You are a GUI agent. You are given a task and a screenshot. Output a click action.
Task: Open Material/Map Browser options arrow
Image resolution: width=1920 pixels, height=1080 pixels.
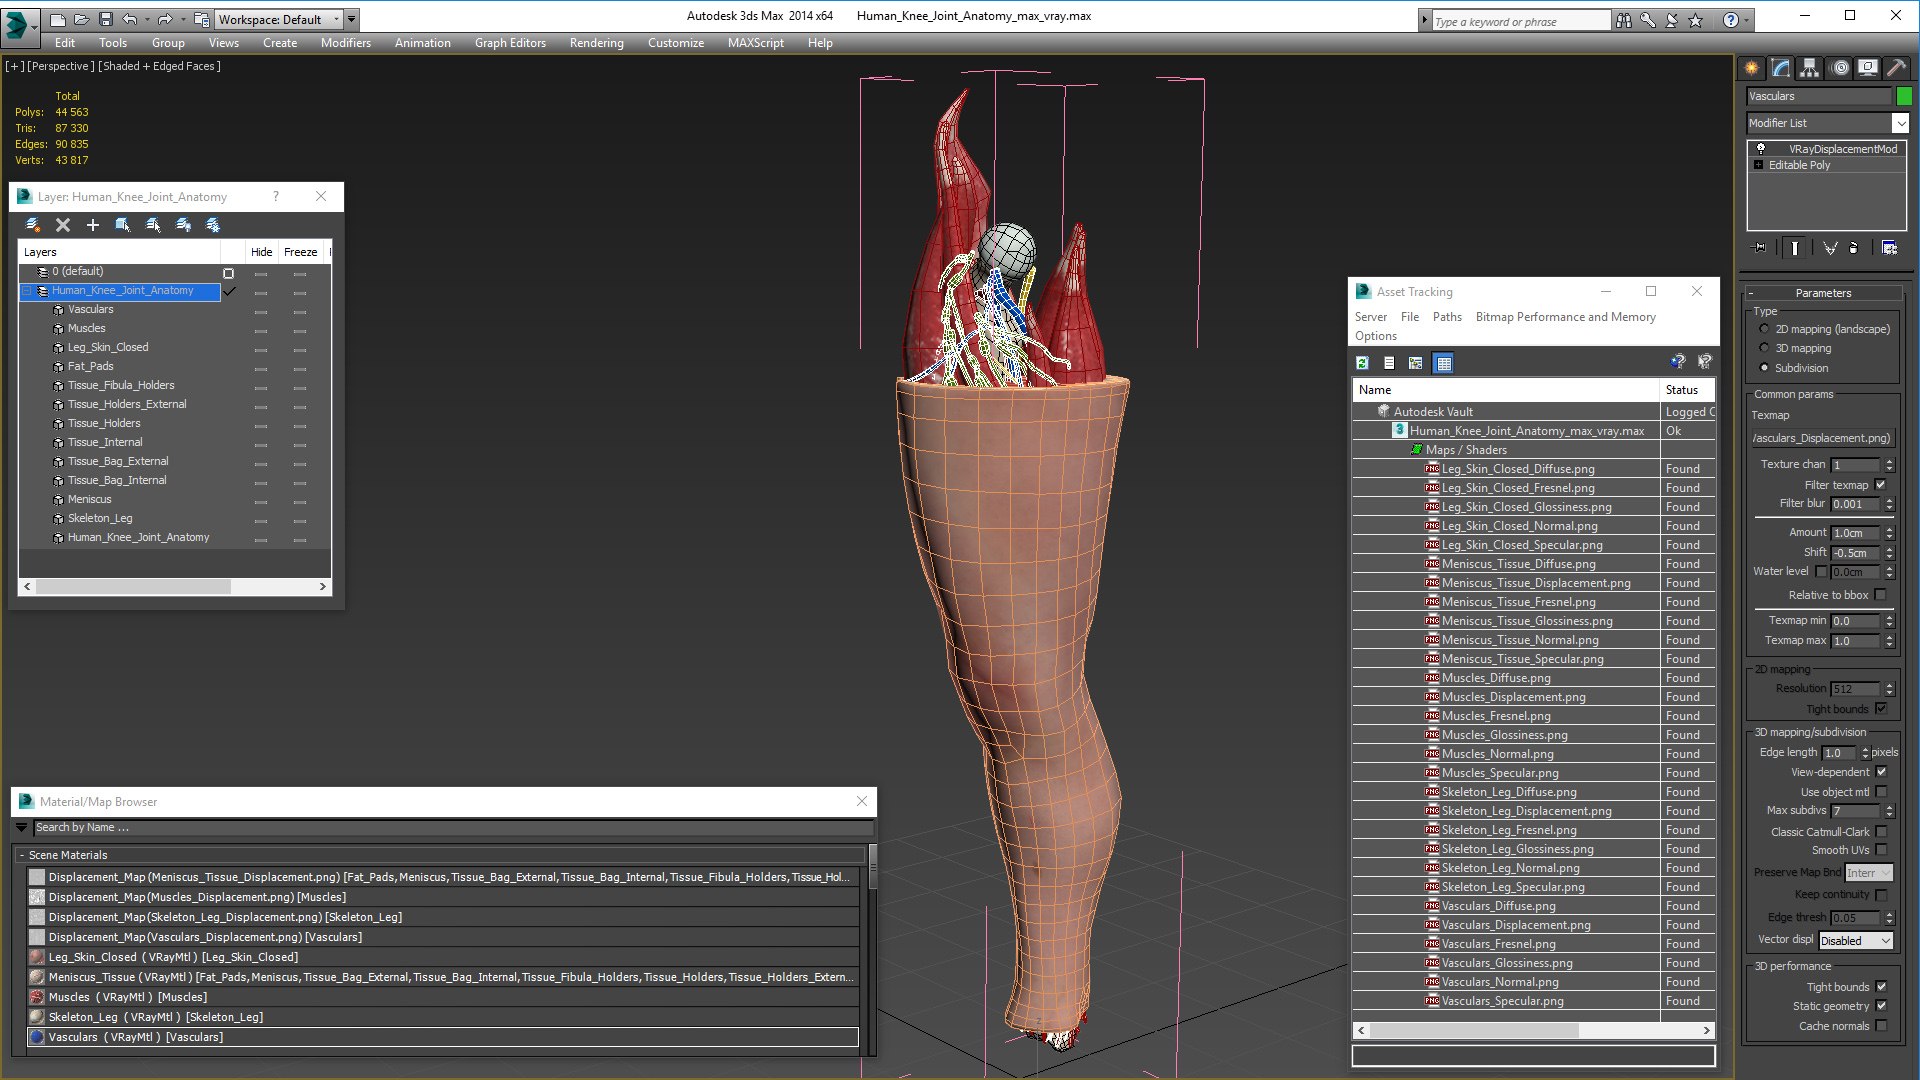coord(21,828)
